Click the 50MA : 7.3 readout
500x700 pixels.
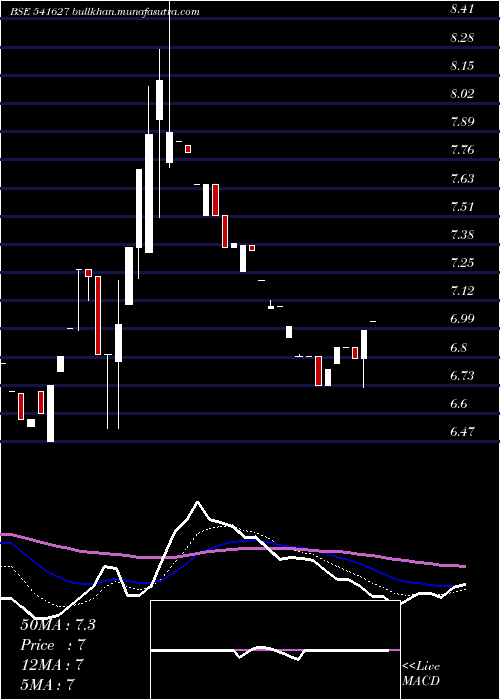[x=58, y=625]
